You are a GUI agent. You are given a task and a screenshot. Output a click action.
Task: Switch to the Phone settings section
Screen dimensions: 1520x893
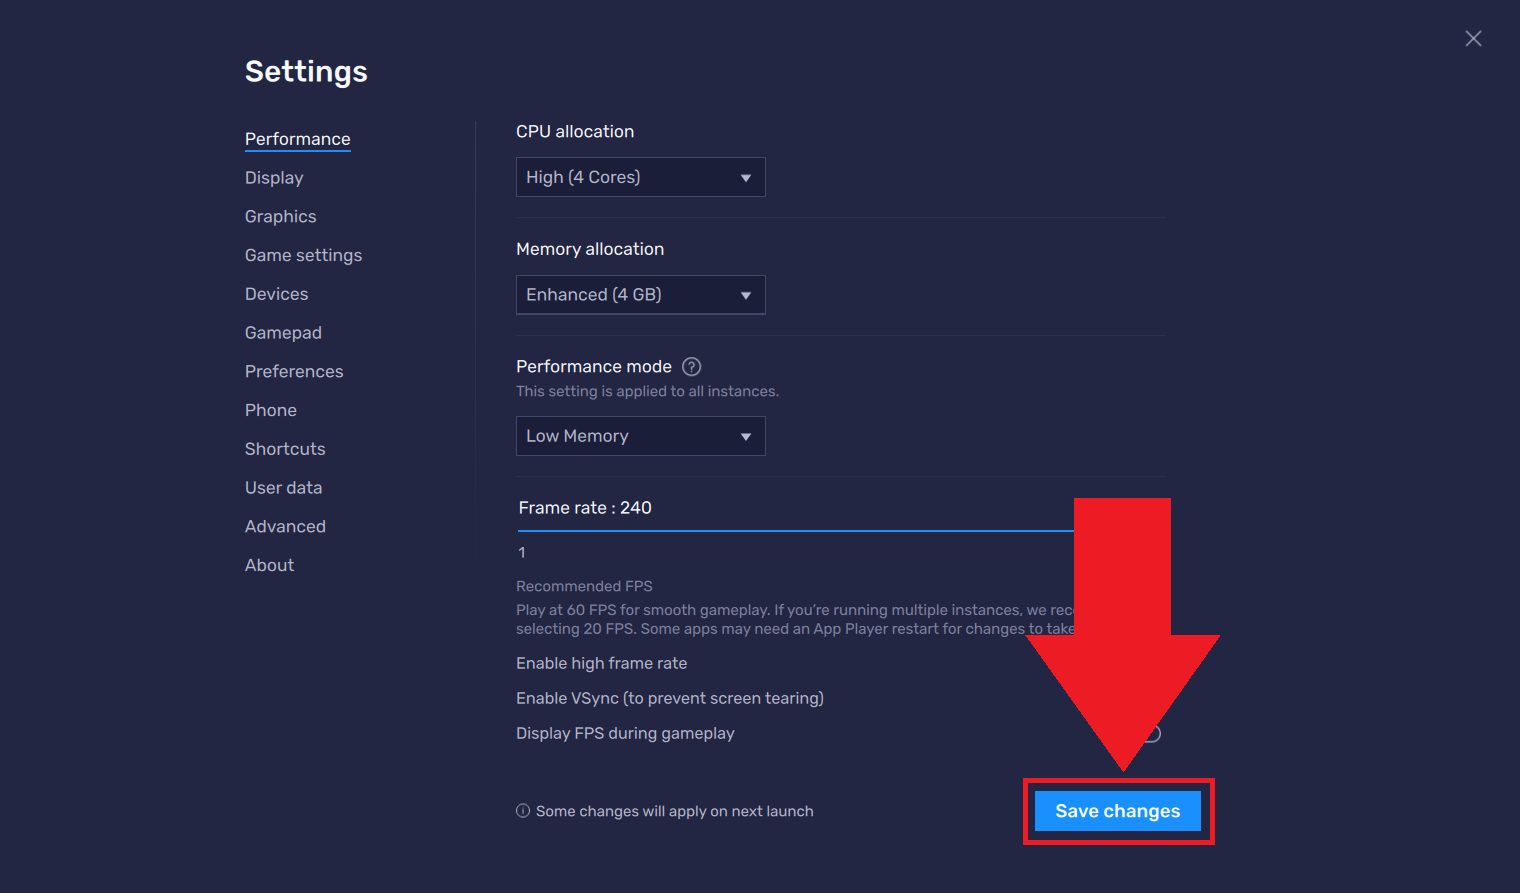(x=270, y=411)
